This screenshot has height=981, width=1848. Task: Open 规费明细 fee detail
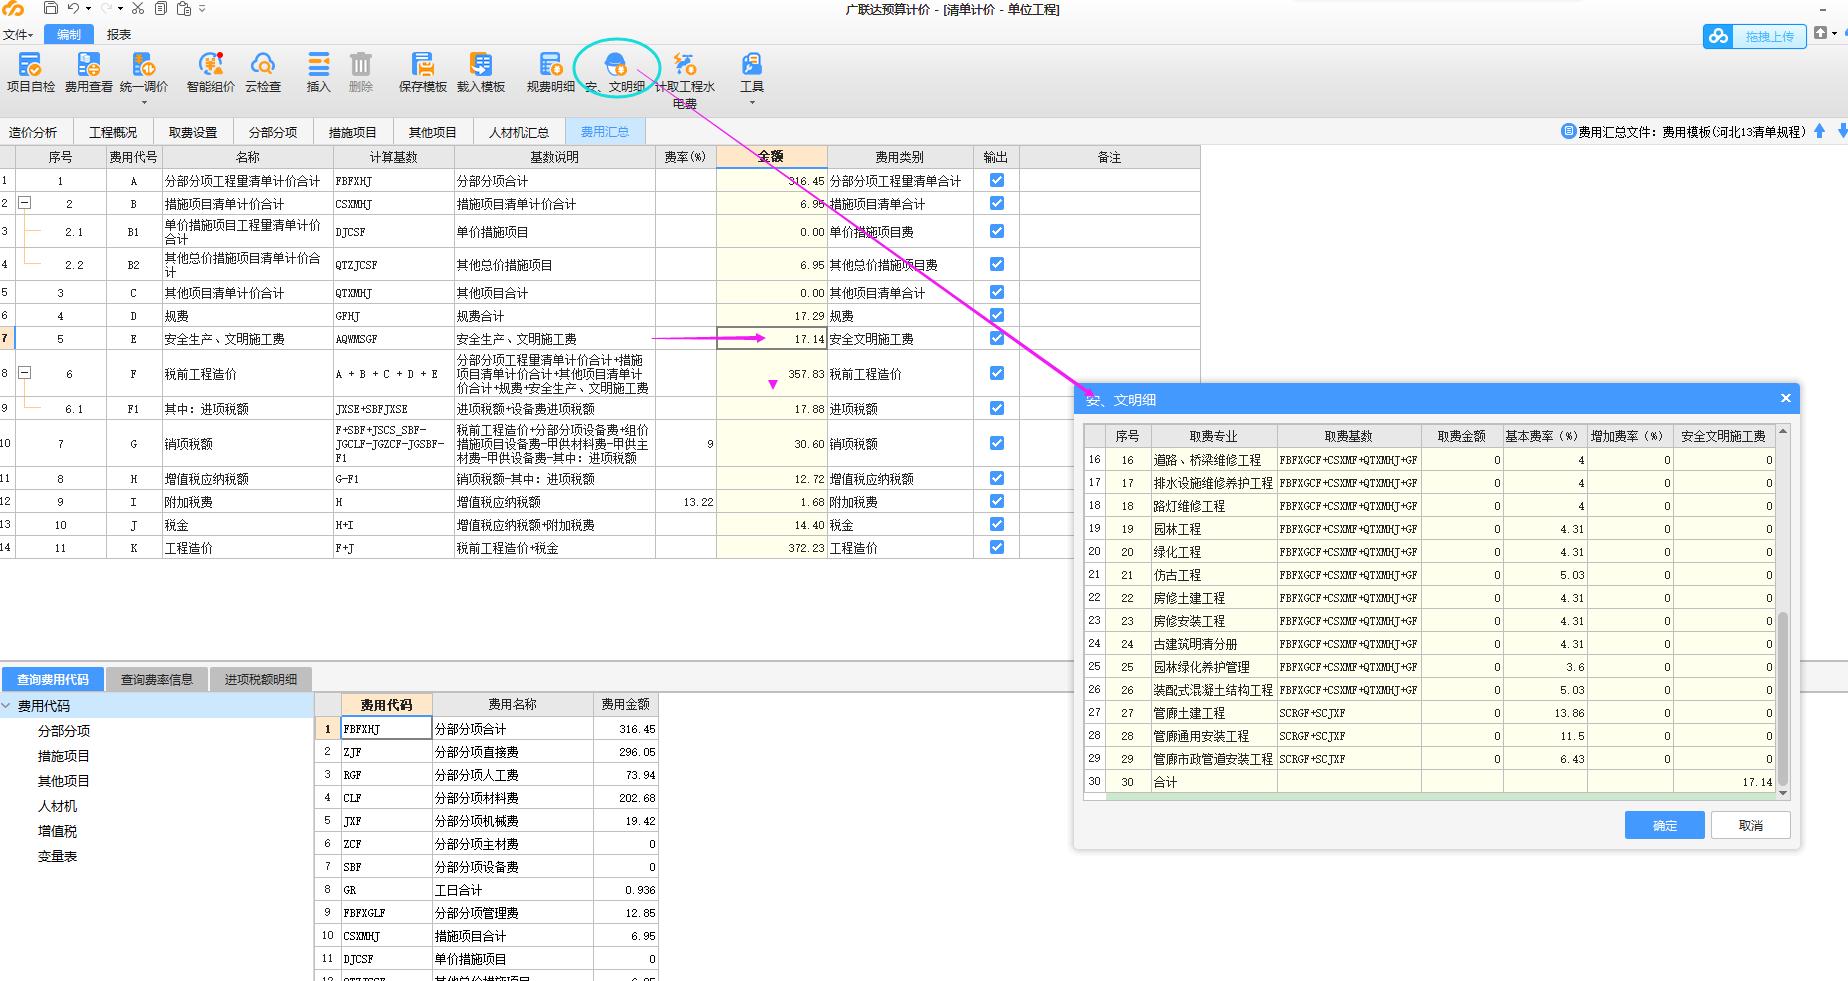[x=551, y=73]
